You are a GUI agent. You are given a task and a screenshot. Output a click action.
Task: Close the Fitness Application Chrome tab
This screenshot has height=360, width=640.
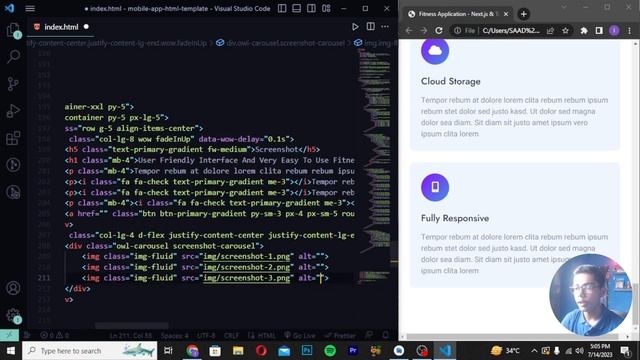[506, 14]
